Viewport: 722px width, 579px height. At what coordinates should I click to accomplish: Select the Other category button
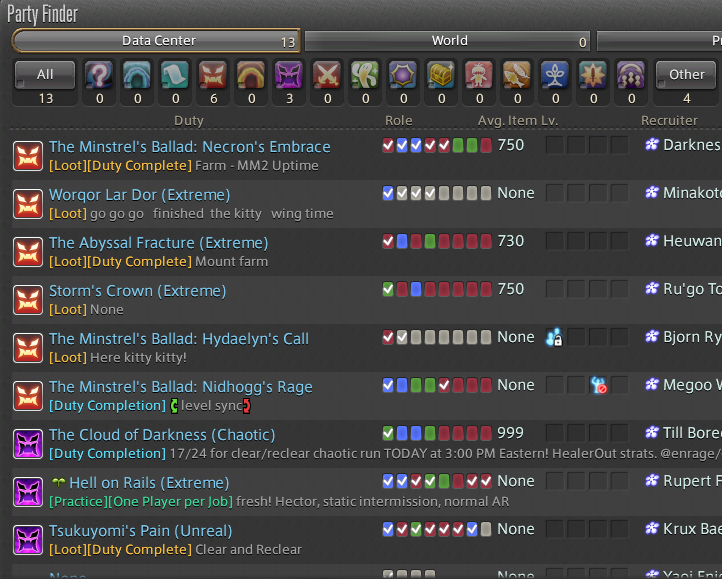pos(686,74)
